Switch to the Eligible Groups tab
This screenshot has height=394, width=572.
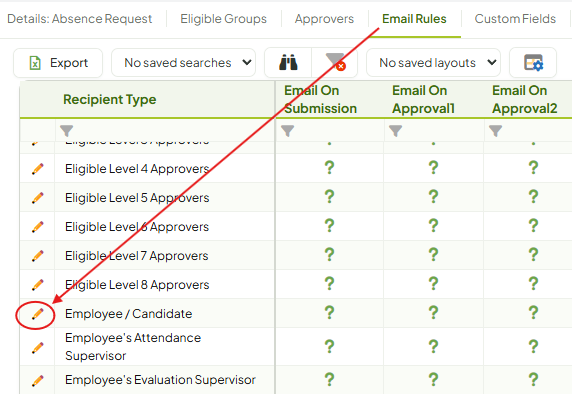click(x=223, y=19)
